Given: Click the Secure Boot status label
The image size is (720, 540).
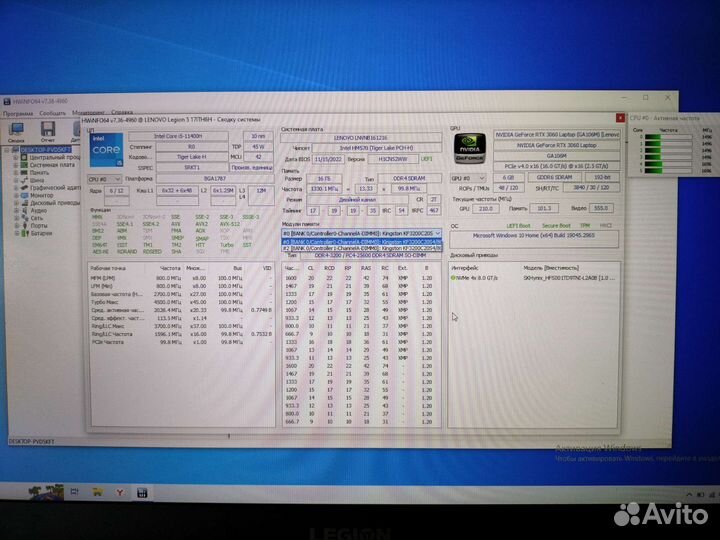Looking at the screenshot, I should pyautogui.click(x=556, y=226).
